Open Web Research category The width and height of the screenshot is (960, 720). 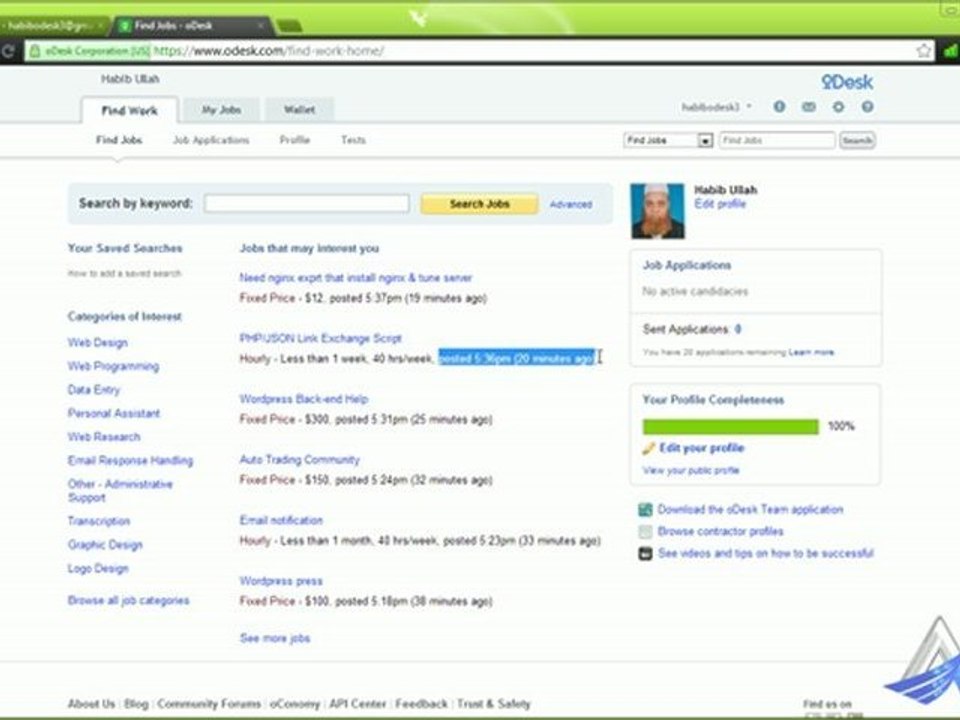[x=104, y=437]
